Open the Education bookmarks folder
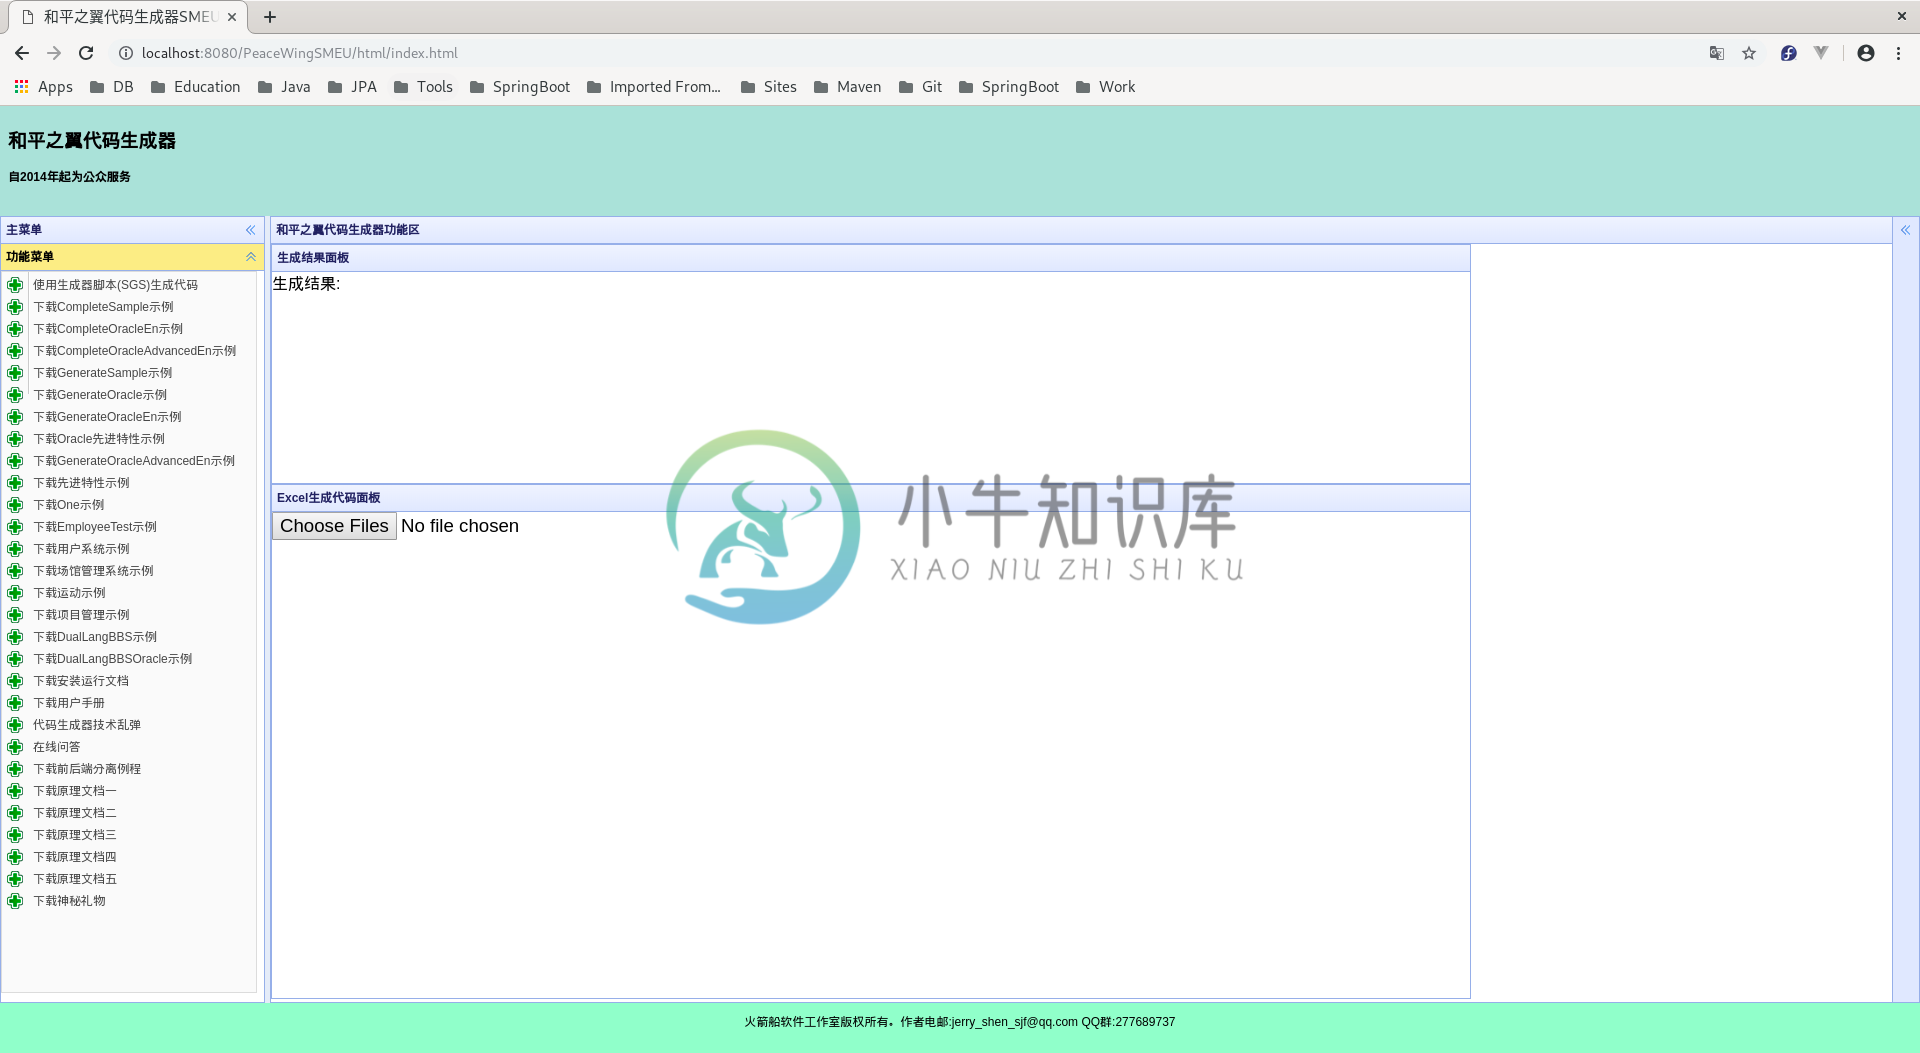This screenshot has width=1920, height=1053. click(x=196, y=87)
